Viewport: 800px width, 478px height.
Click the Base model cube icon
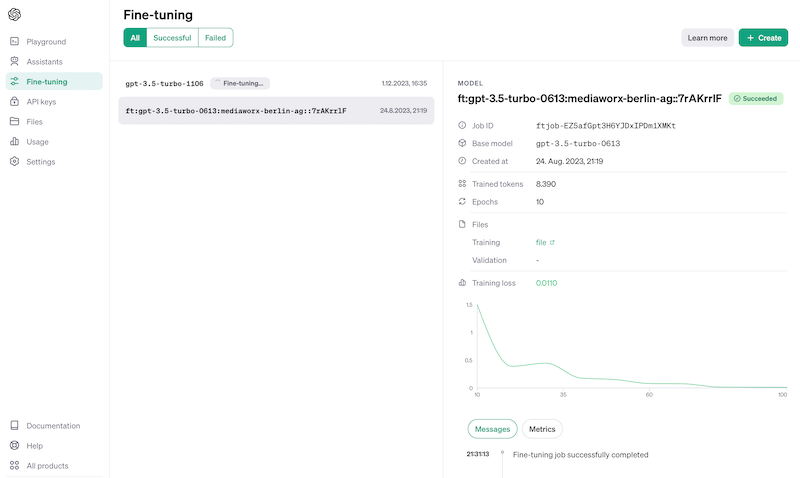point(462,143)
